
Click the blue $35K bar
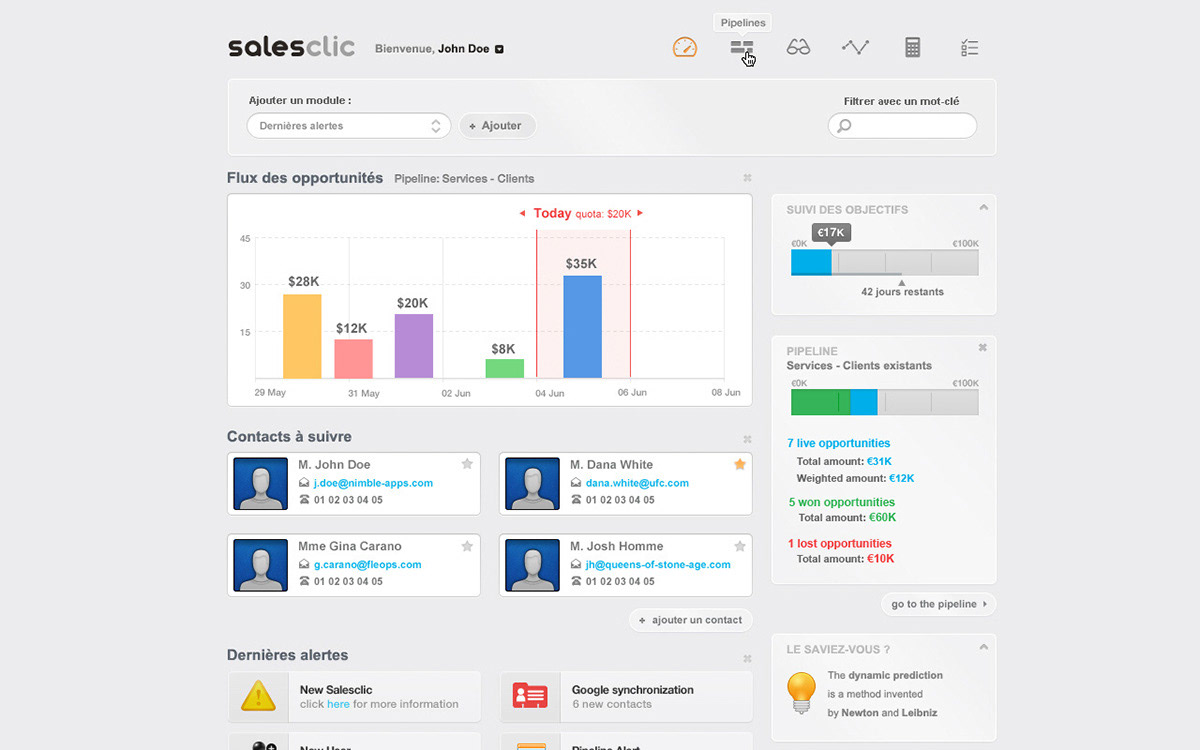[x=582, y=327]
